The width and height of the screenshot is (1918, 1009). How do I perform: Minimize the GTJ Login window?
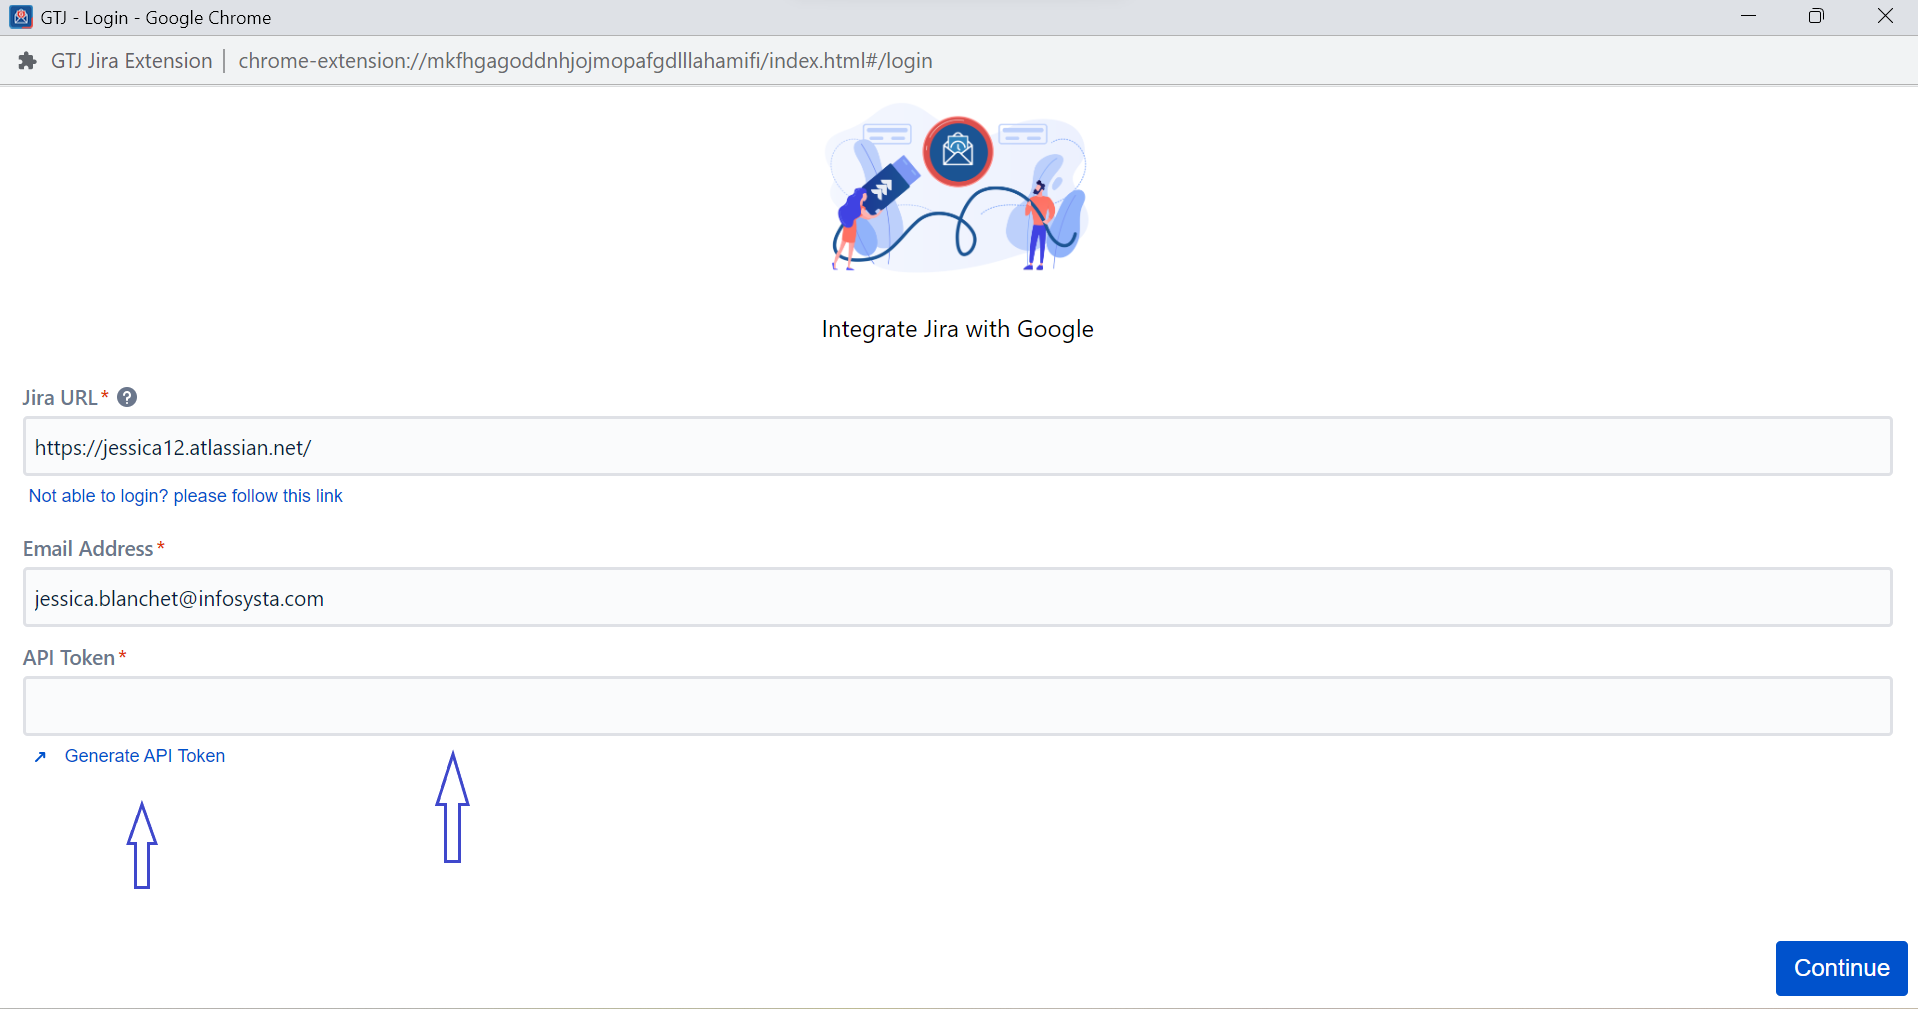tap(1748, 17)
